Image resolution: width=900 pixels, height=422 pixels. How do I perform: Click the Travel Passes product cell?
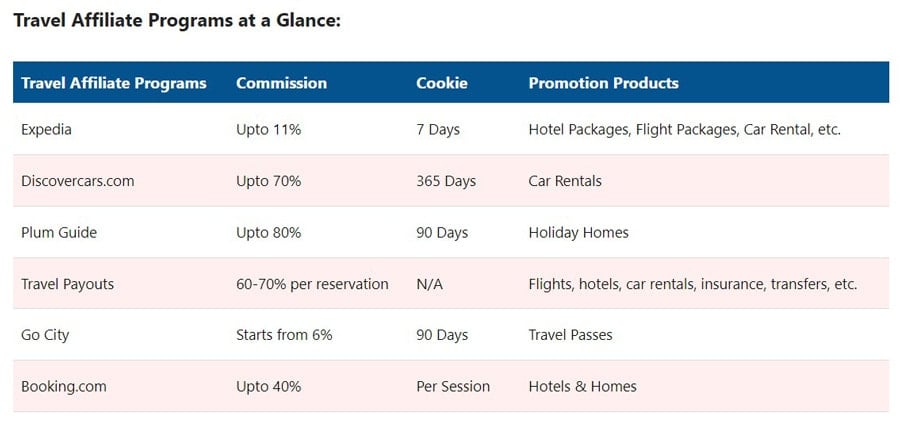[571, 335]
